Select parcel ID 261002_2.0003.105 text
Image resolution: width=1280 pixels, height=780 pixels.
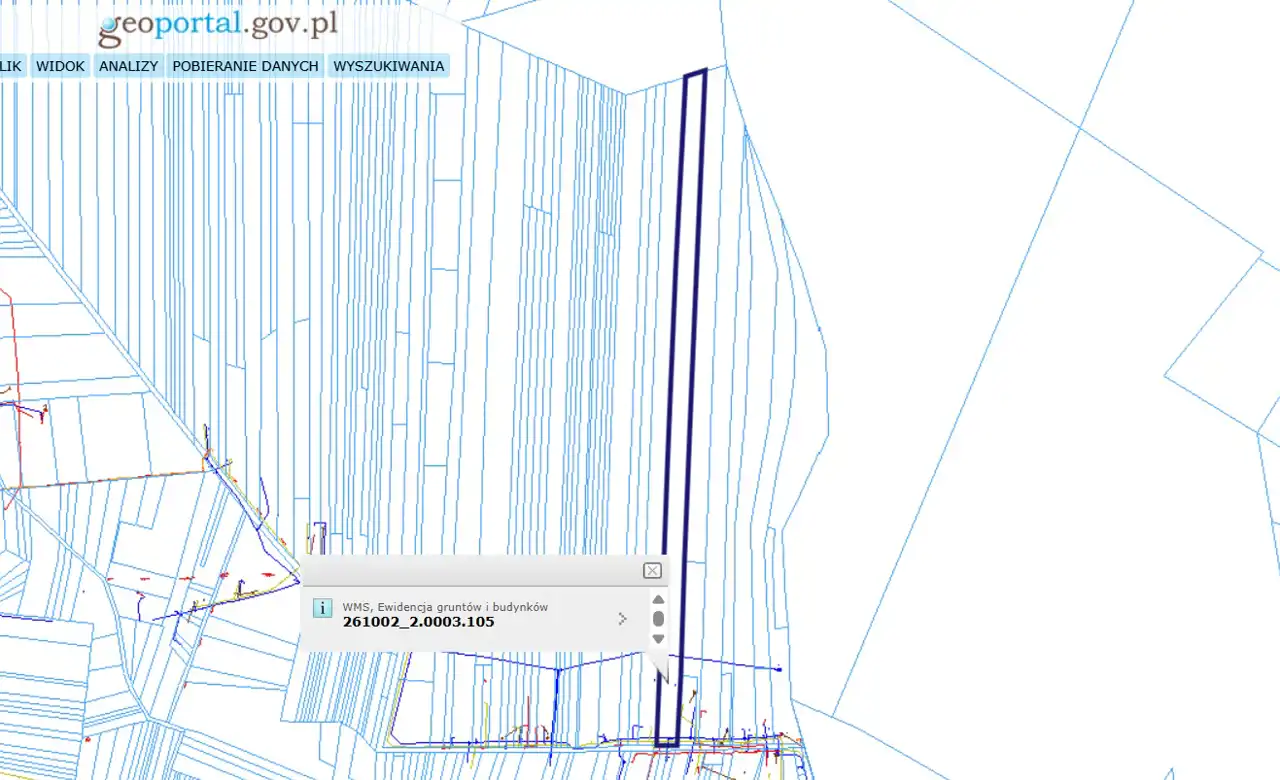(418, 622)
